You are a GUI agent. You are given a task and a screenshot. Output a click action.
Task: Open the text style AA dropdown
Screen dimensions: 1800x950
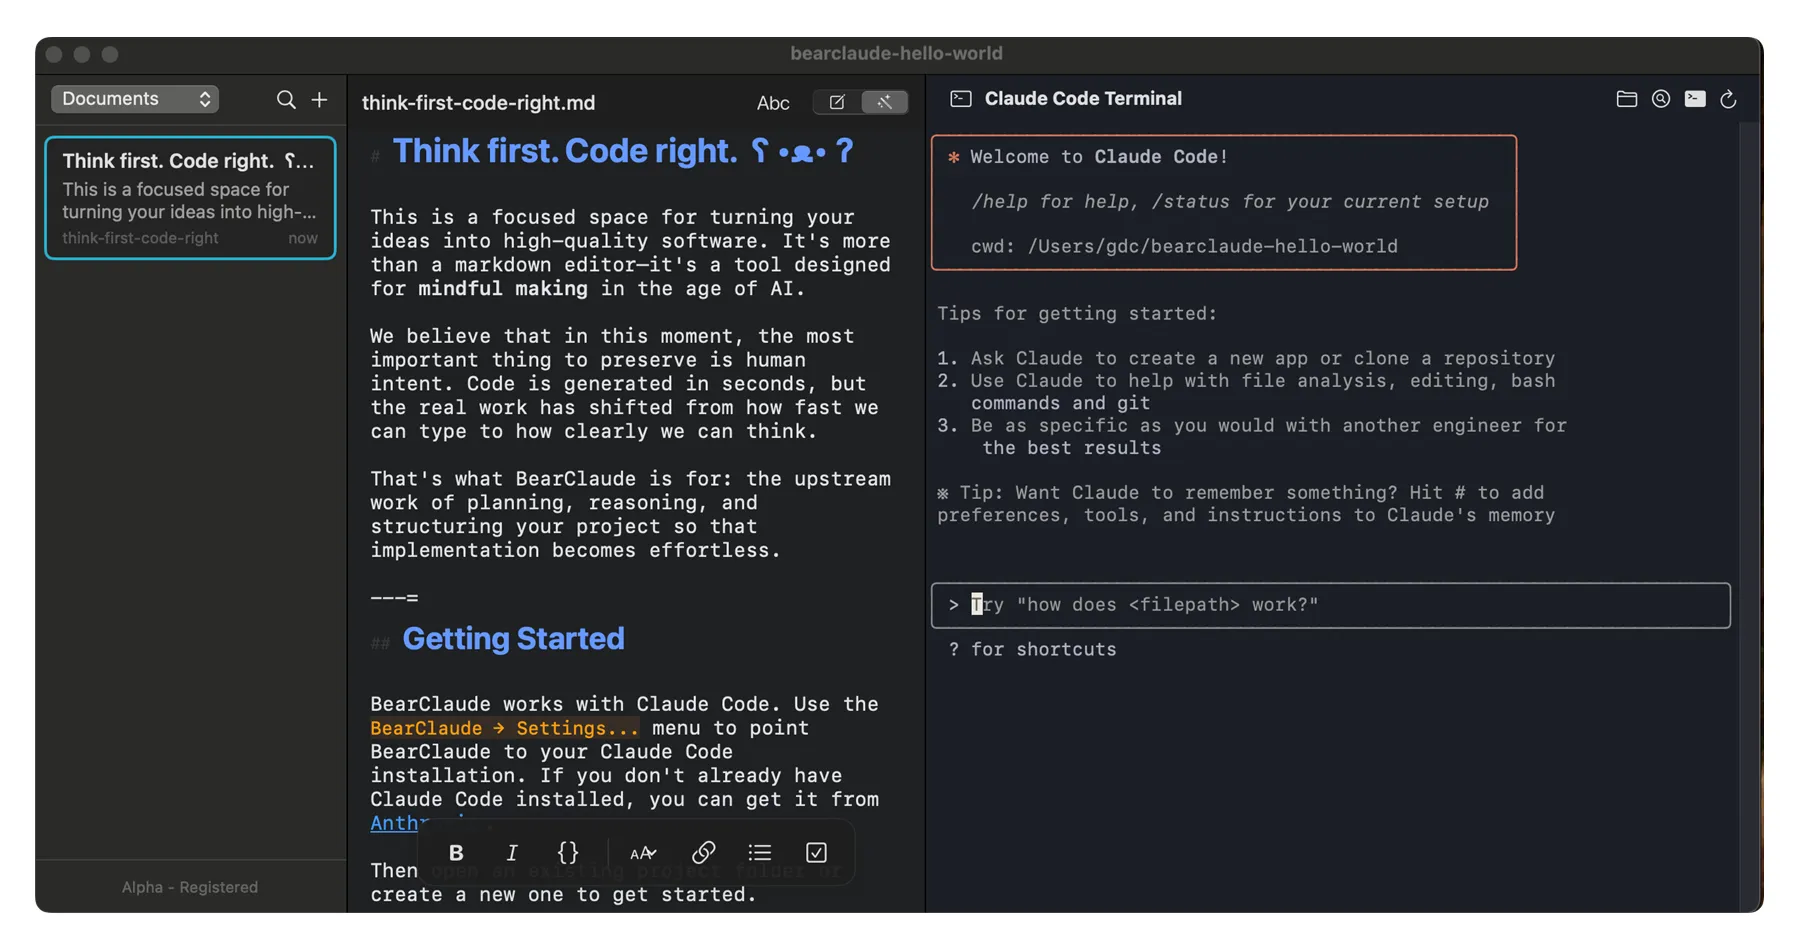pos(643,853)
